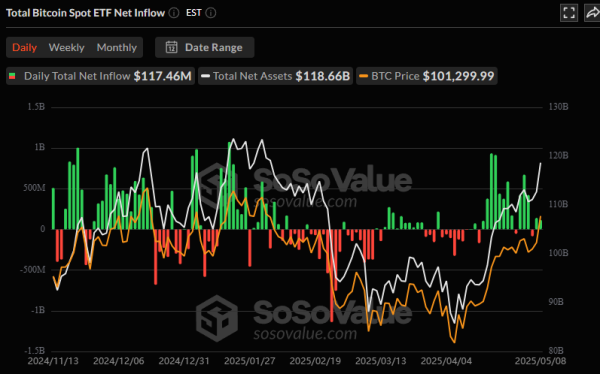Select the Daily tab

(x=24, y=47)
